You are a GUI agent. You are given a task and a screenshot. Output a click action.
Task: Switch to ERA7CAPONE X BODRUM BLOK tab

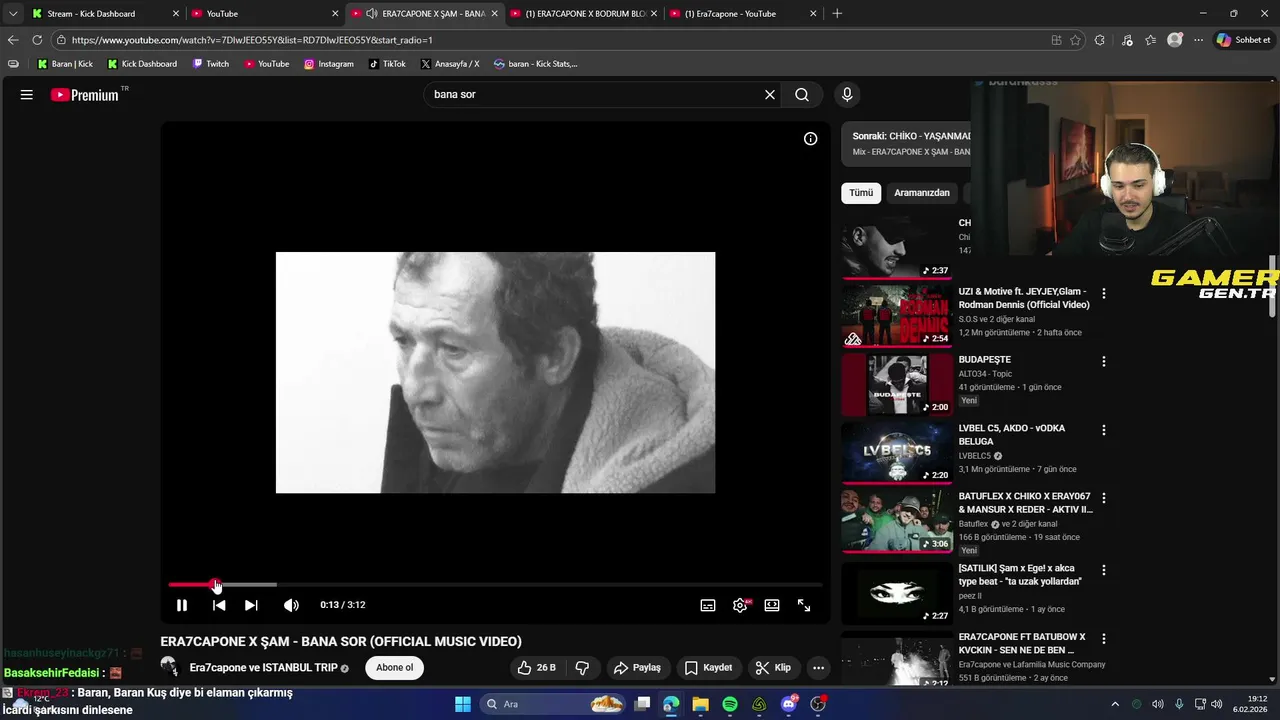[585, 14]
